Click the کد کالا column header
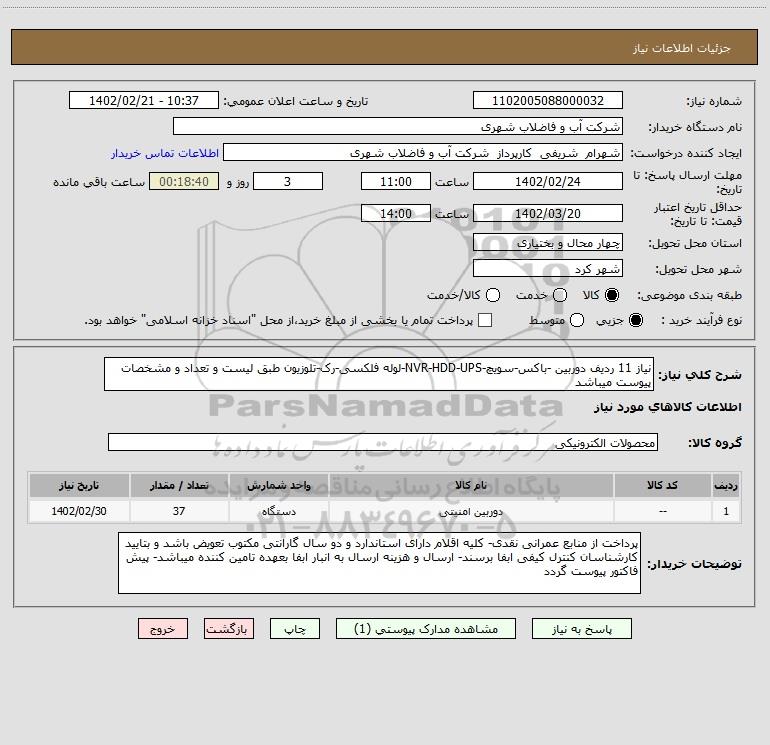 coord(662,485)
